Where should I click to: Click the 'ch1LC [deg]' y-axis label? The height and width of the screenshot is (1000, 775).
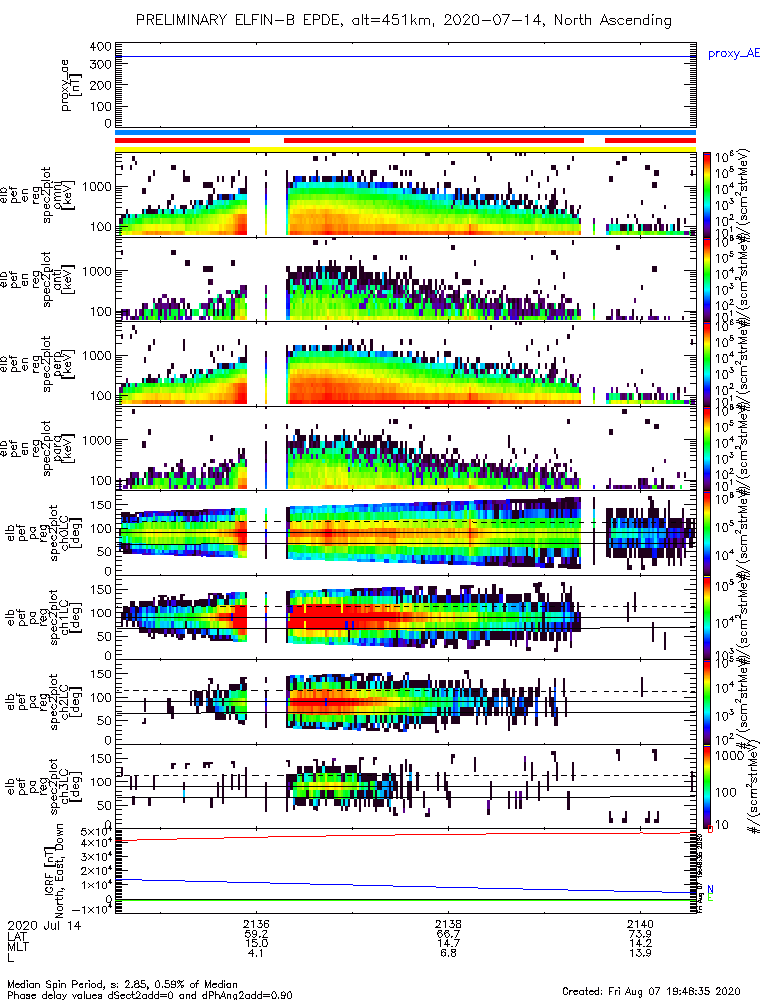[75, 617]
